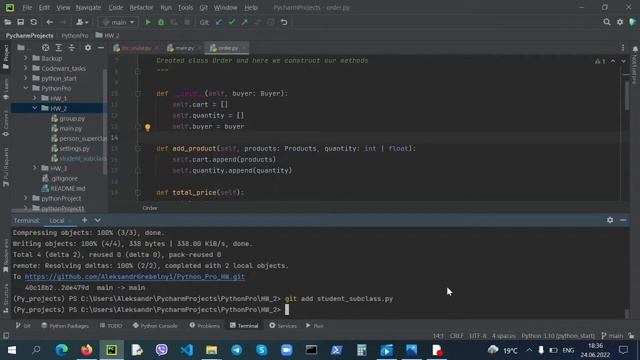The width and height of the screenshot is (640, 360).
Task: Click the Open folder toolbar icon
Action: [8, 22]
